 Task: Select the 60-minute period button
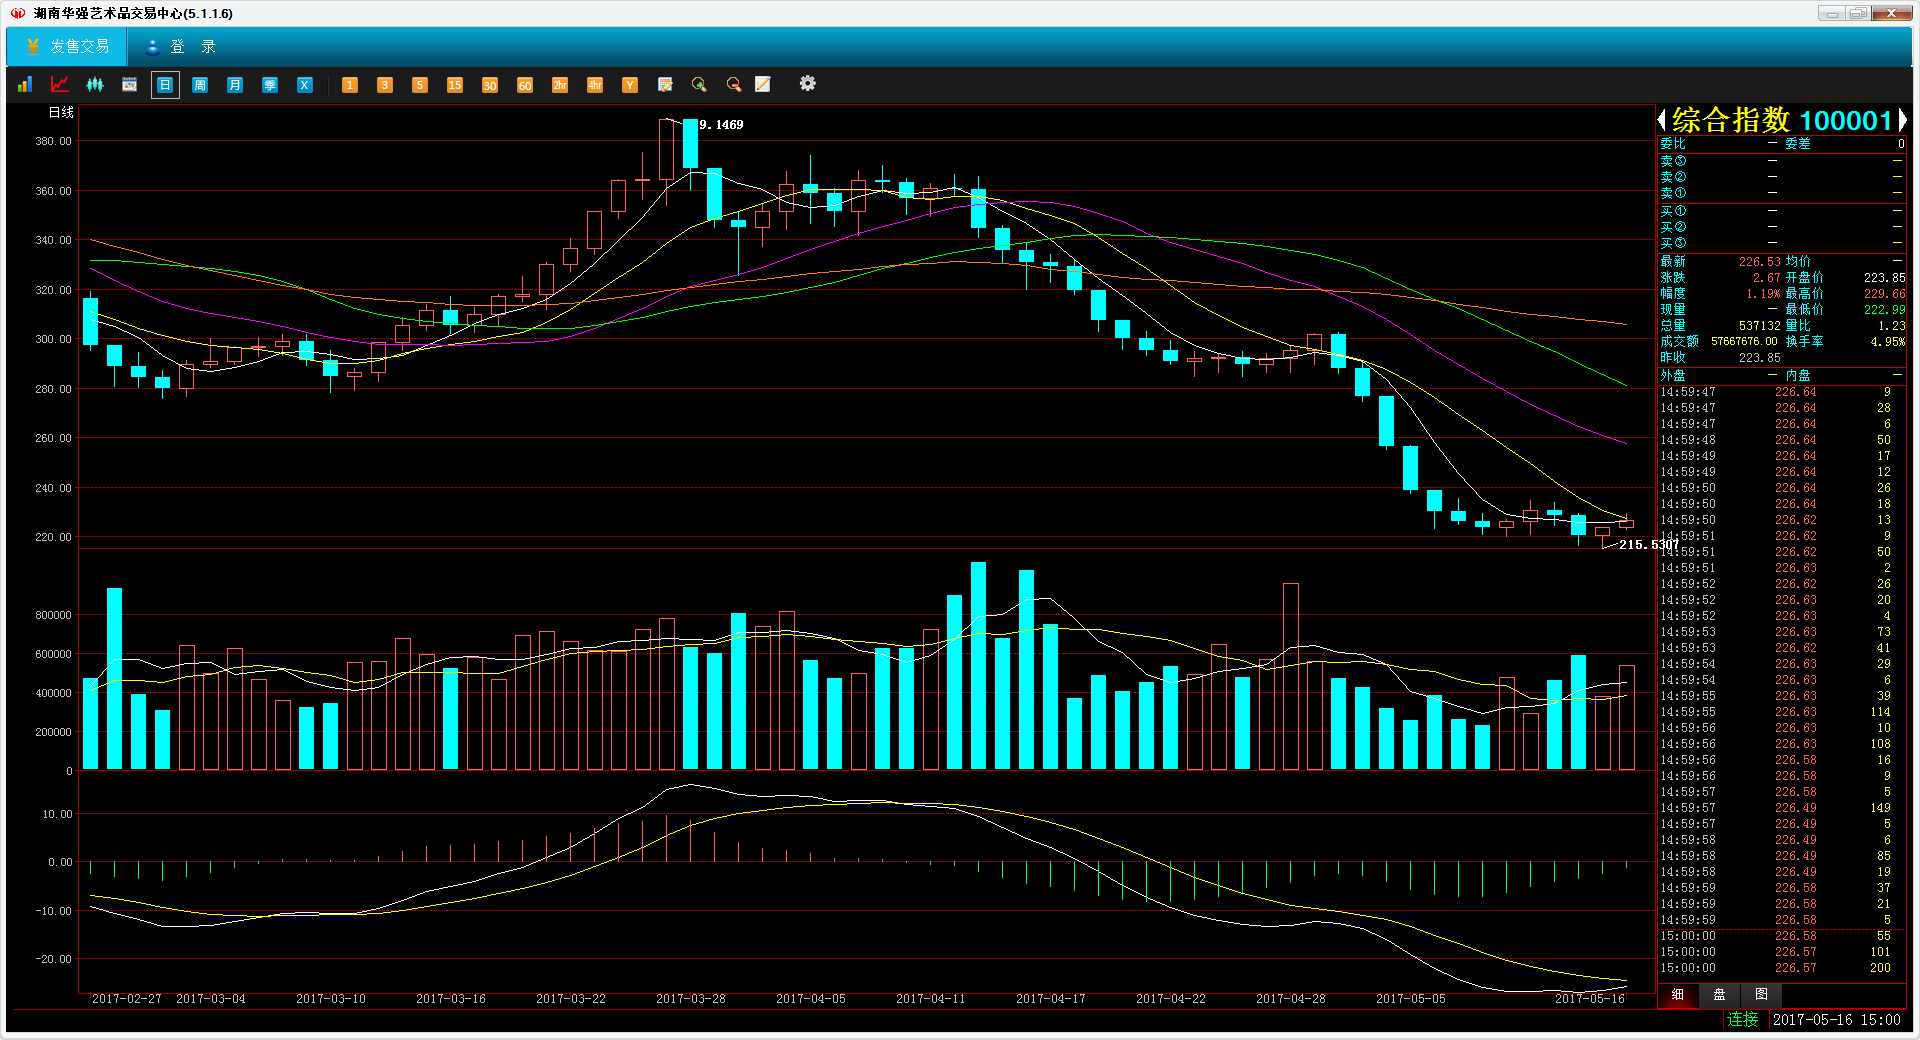(x=525, y=85)
